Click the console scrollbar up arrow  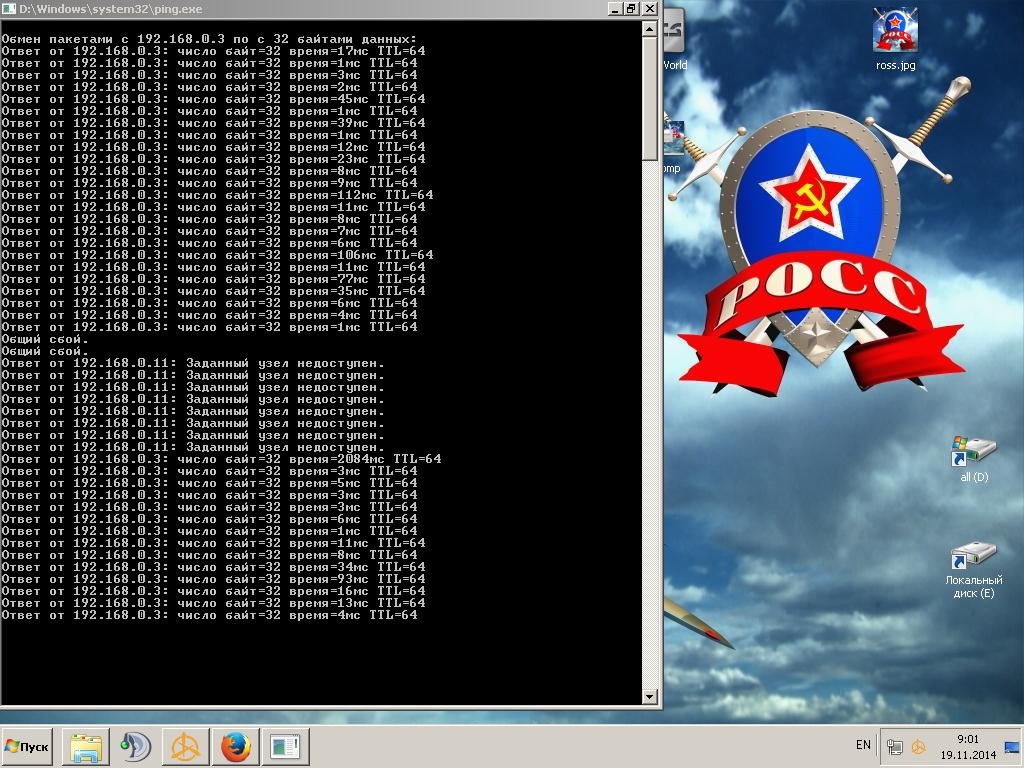click(x=650, y=29)
